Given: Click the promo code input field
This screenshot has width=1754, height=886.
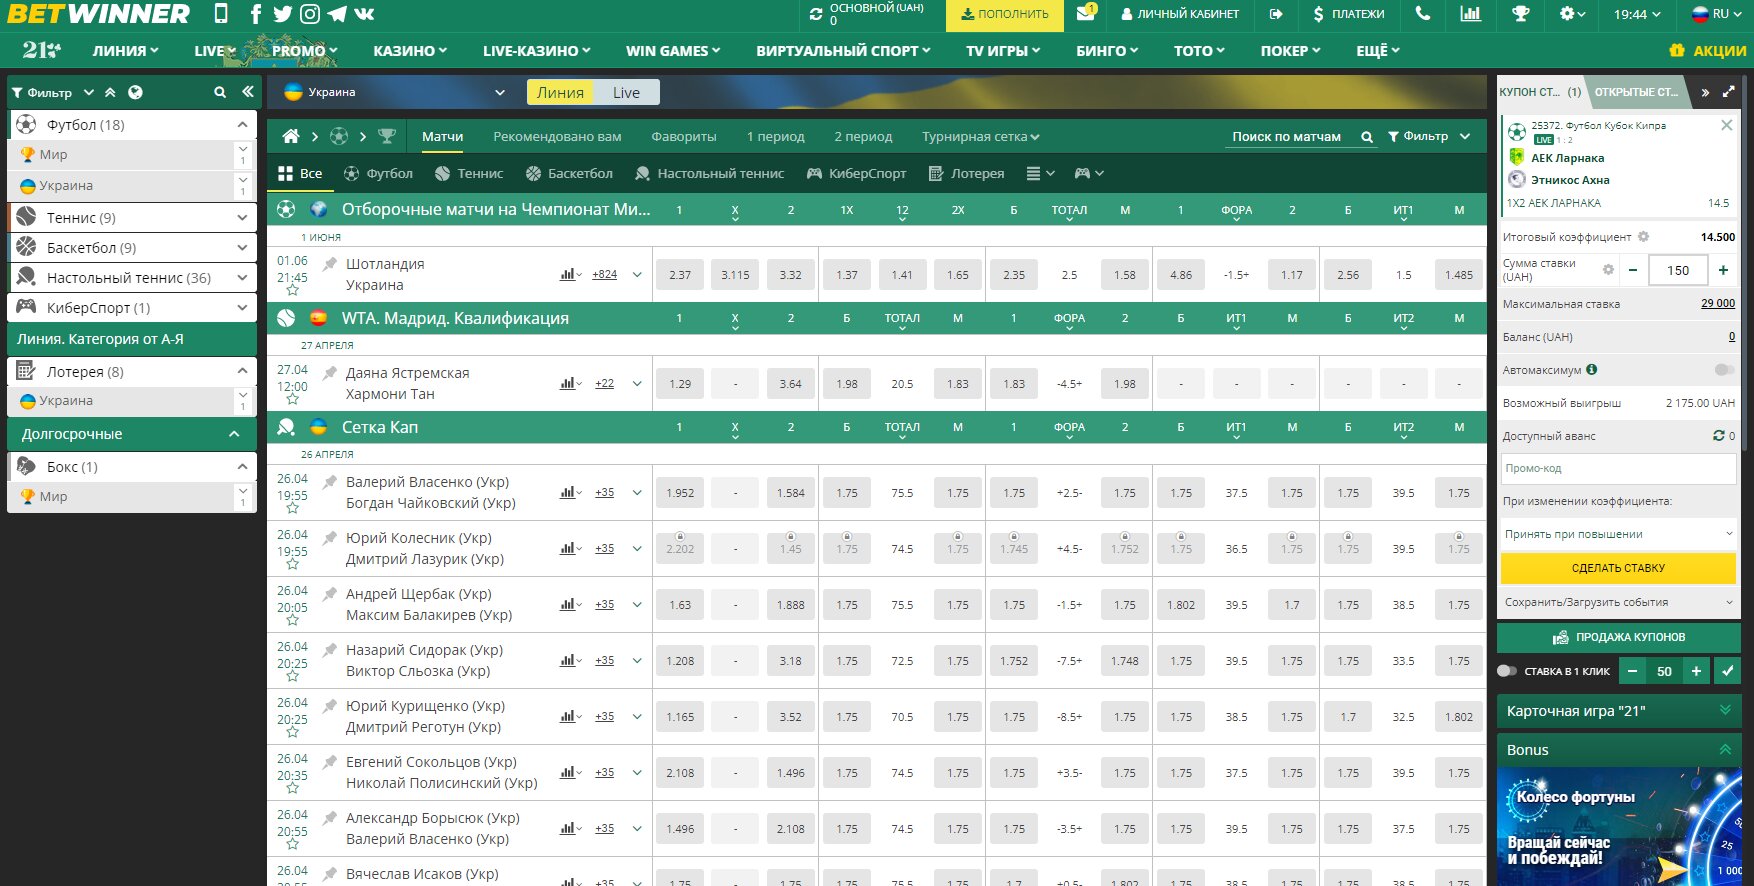Looking at the screenshot, I should 1618,468.
